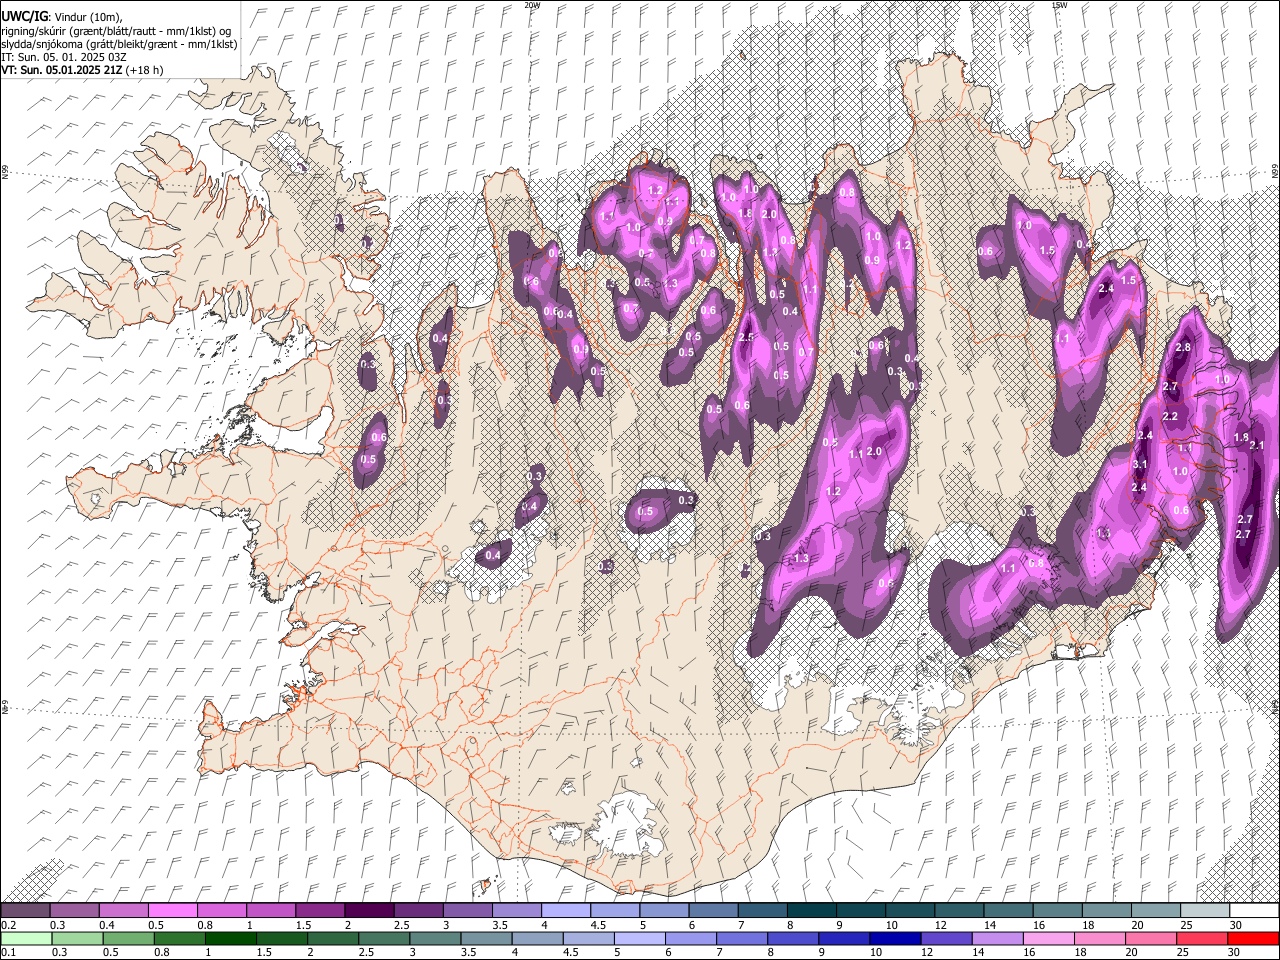Click the palest green rain swatch above 0.1
The height and width of the screenshot is (960, 1280).
tap(26, 938)
